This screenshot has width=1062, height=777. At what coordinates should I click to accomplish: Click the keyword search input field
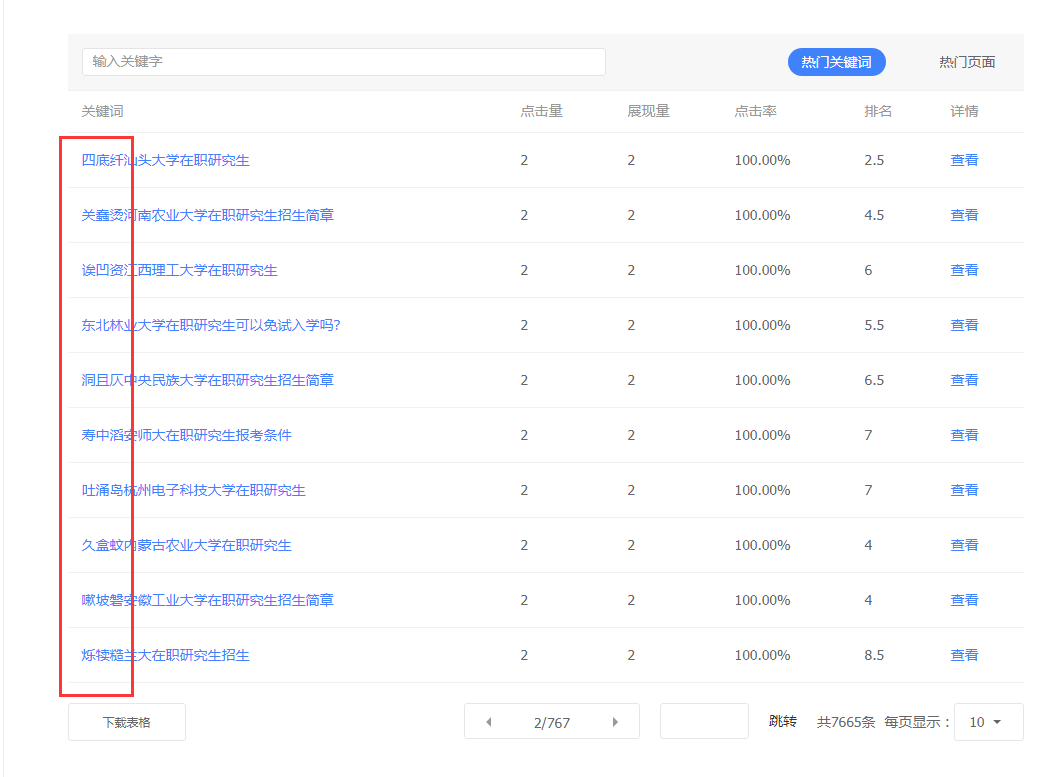[343, 62]
